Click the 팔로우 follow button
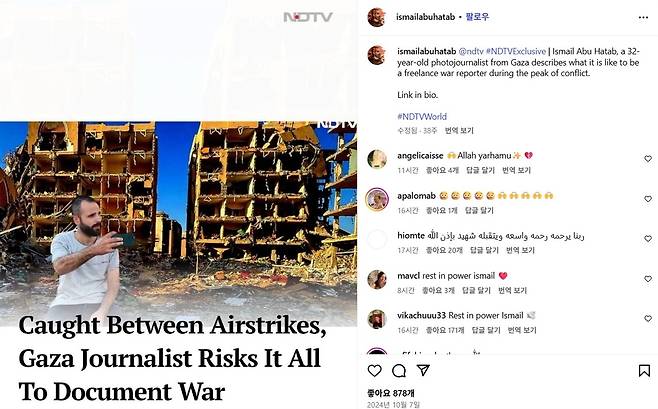This screenshot has width=658, height=409. [x=477, y=17]
